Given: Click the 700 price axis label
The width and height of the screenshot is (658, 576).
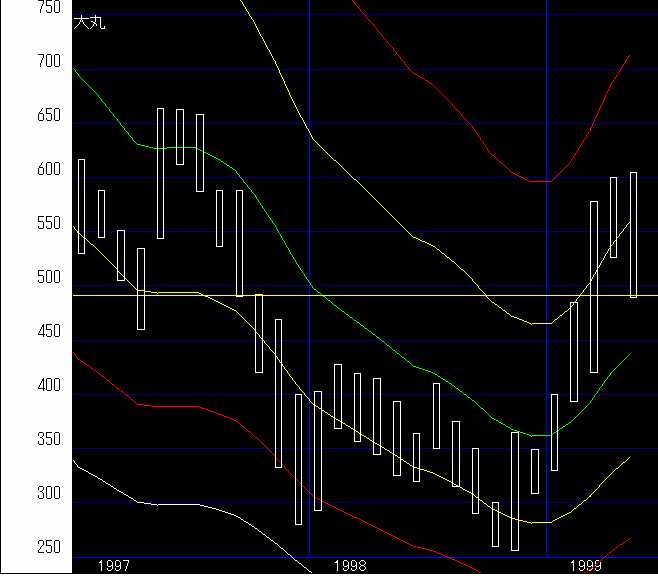Looking at the screenshot, I should pos(48,62).
